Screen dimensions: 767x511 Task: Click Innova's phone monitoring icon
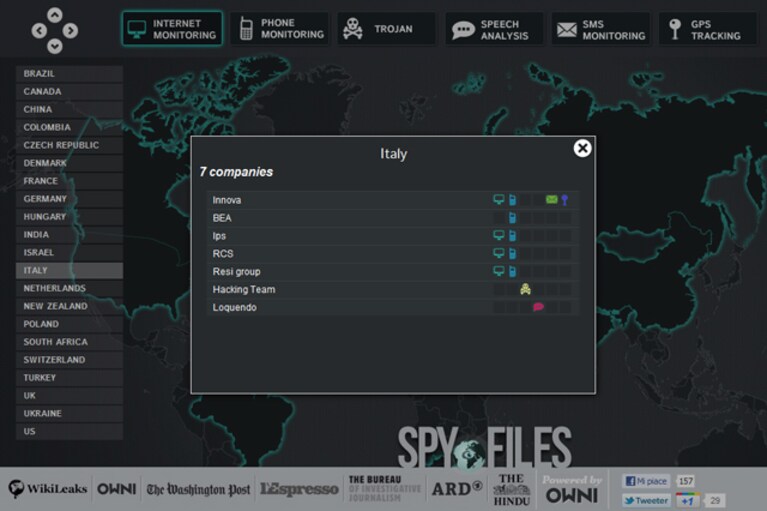512,200
